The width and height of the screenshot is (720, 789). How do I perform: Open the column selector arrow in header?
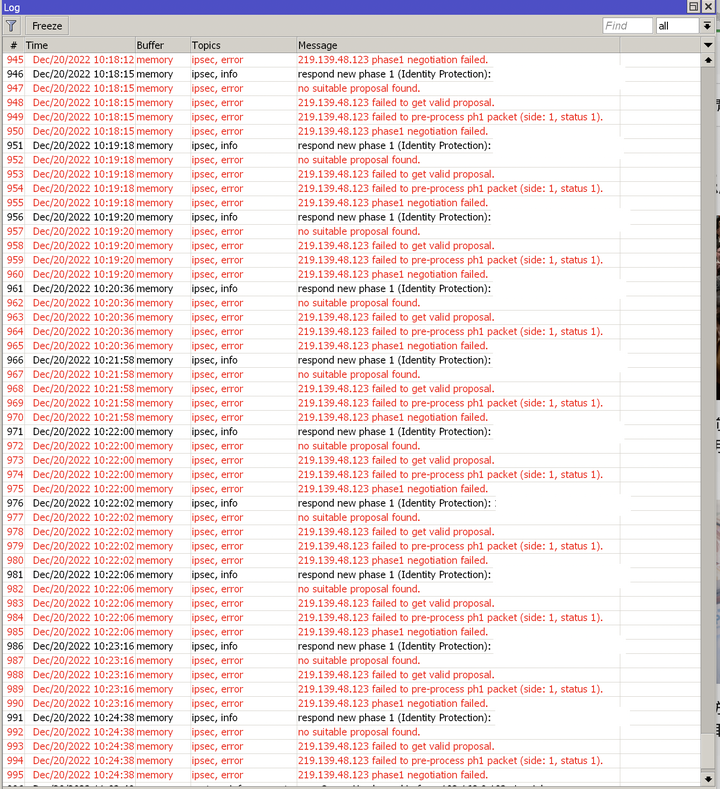click(708, 45)
